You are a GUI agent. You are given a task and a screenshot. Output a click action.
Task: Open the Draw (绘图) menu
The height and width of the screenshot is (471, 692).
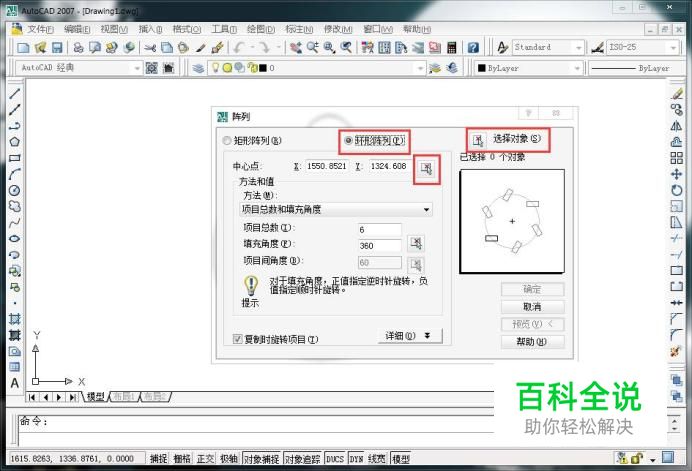pyautogui.click(x=261, y=29)
